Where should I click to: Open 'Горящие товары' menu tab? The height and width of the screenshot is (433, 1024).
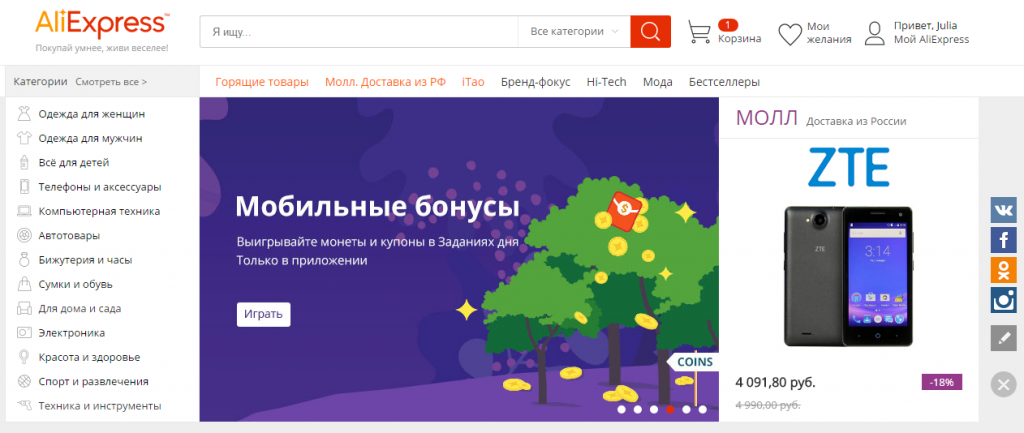point(262,82)
